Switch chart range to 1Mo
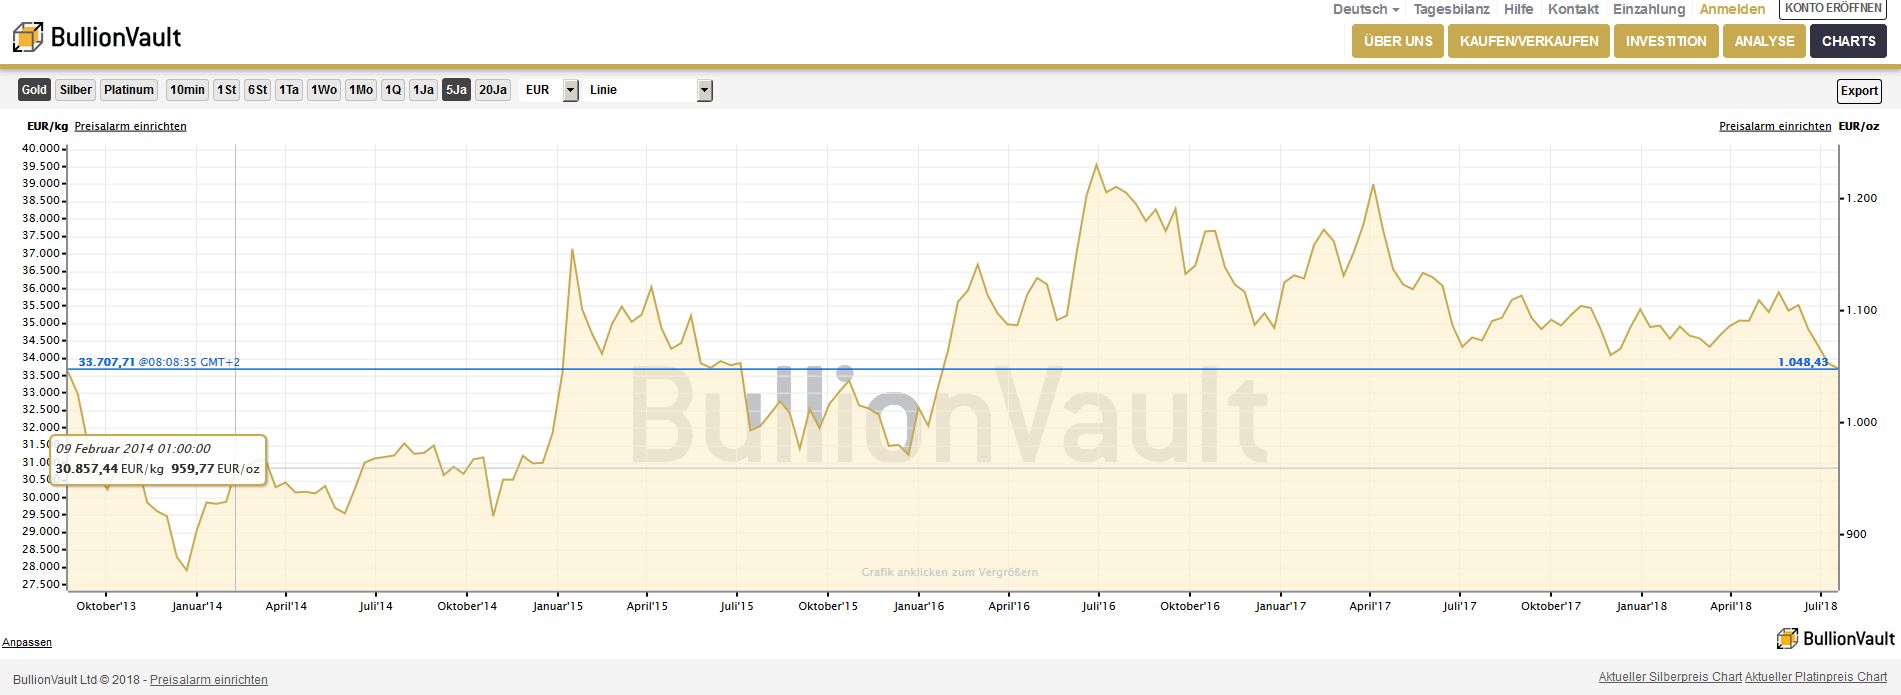Viewport: 1901px width, 695px height. (x=361, y=90)
